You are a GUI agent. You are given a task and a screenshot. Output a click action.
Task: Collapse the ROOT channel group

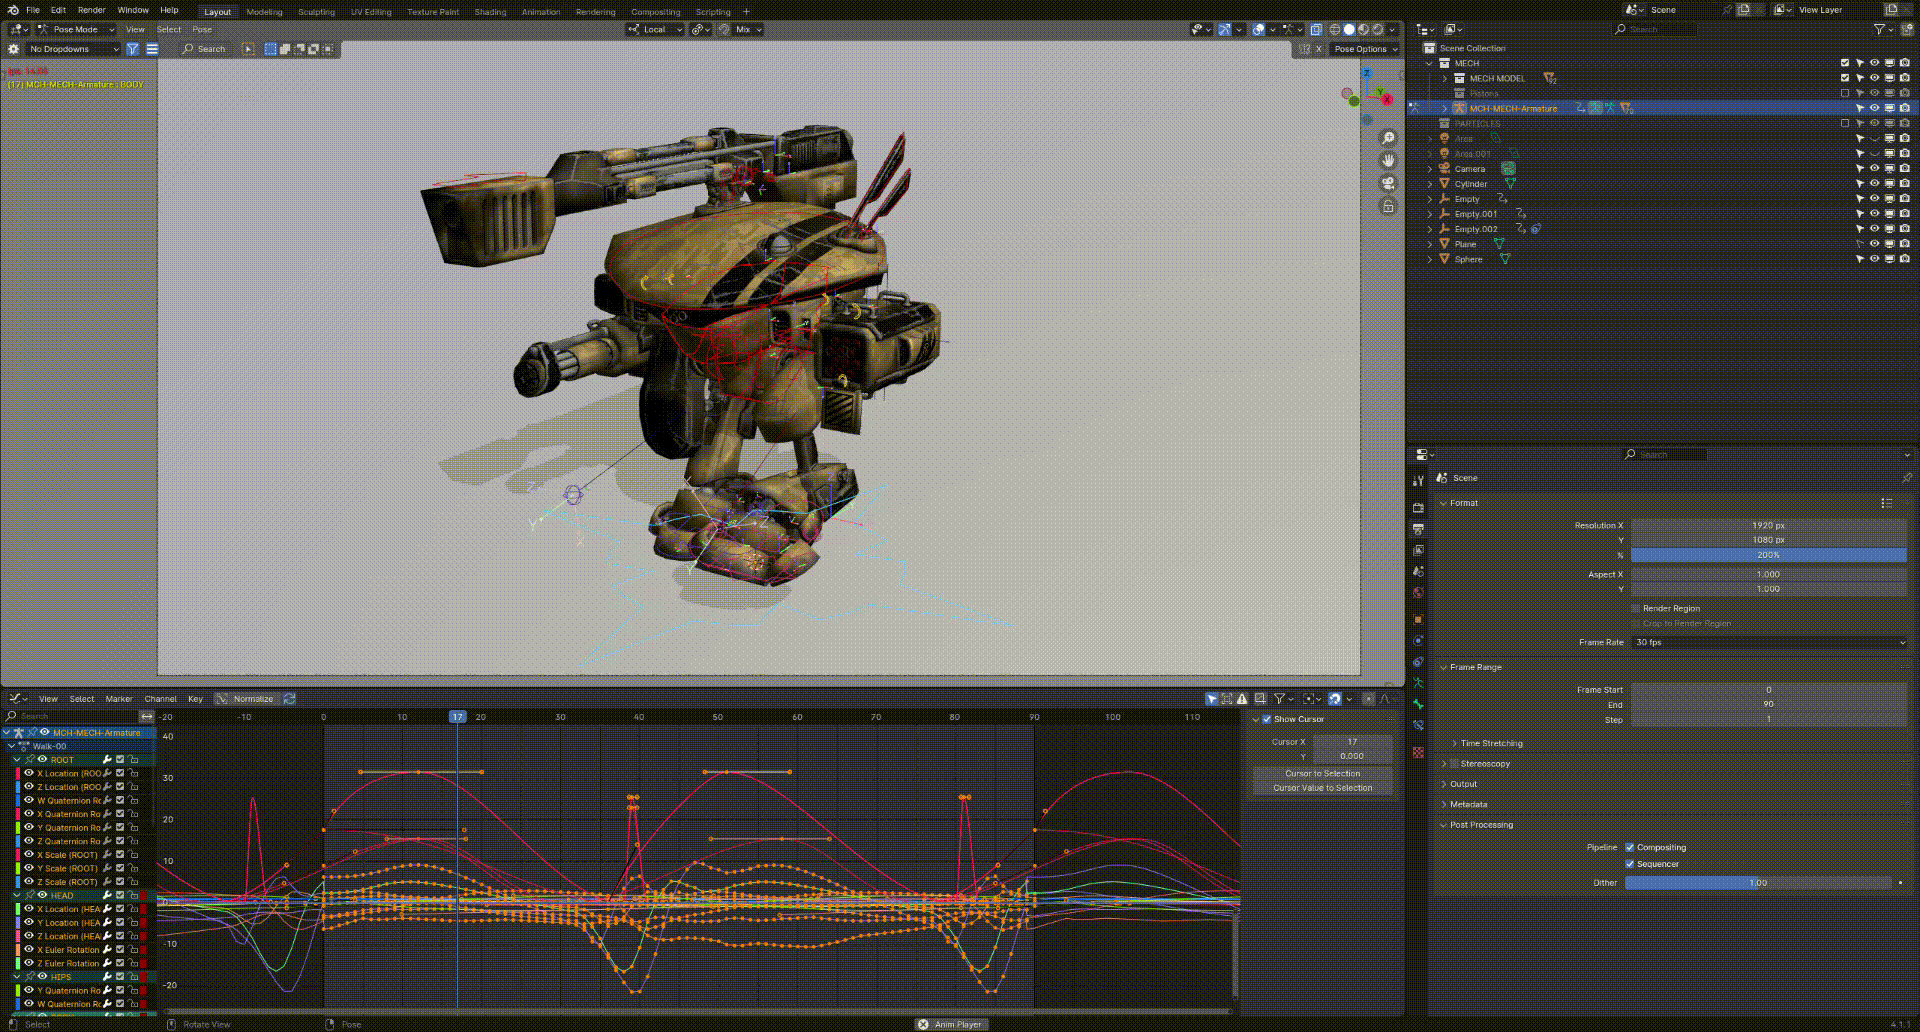[17, 760]
